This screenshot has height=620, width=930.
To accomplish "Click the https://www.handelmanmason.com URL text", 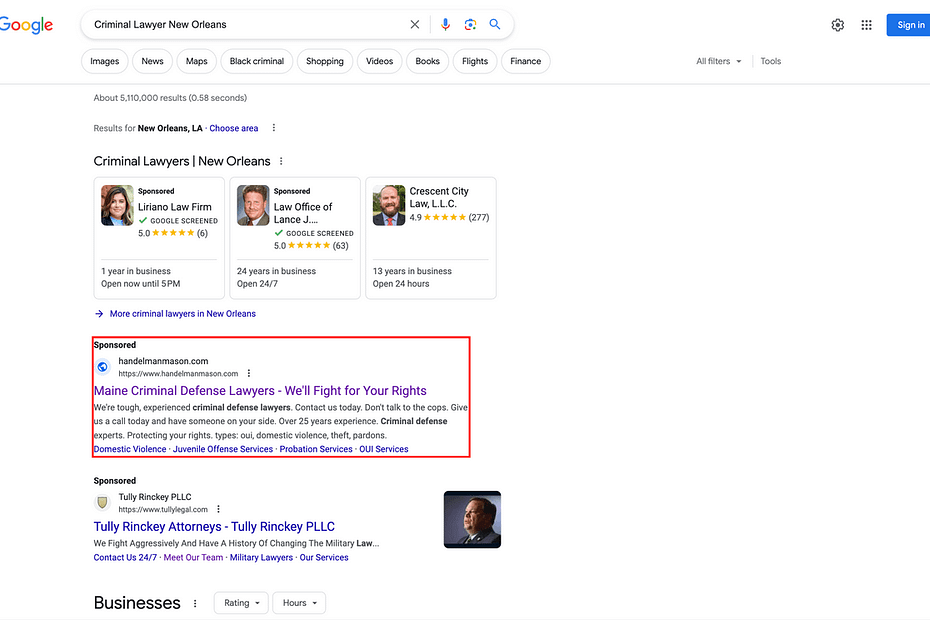I will [x=178, y=374].
